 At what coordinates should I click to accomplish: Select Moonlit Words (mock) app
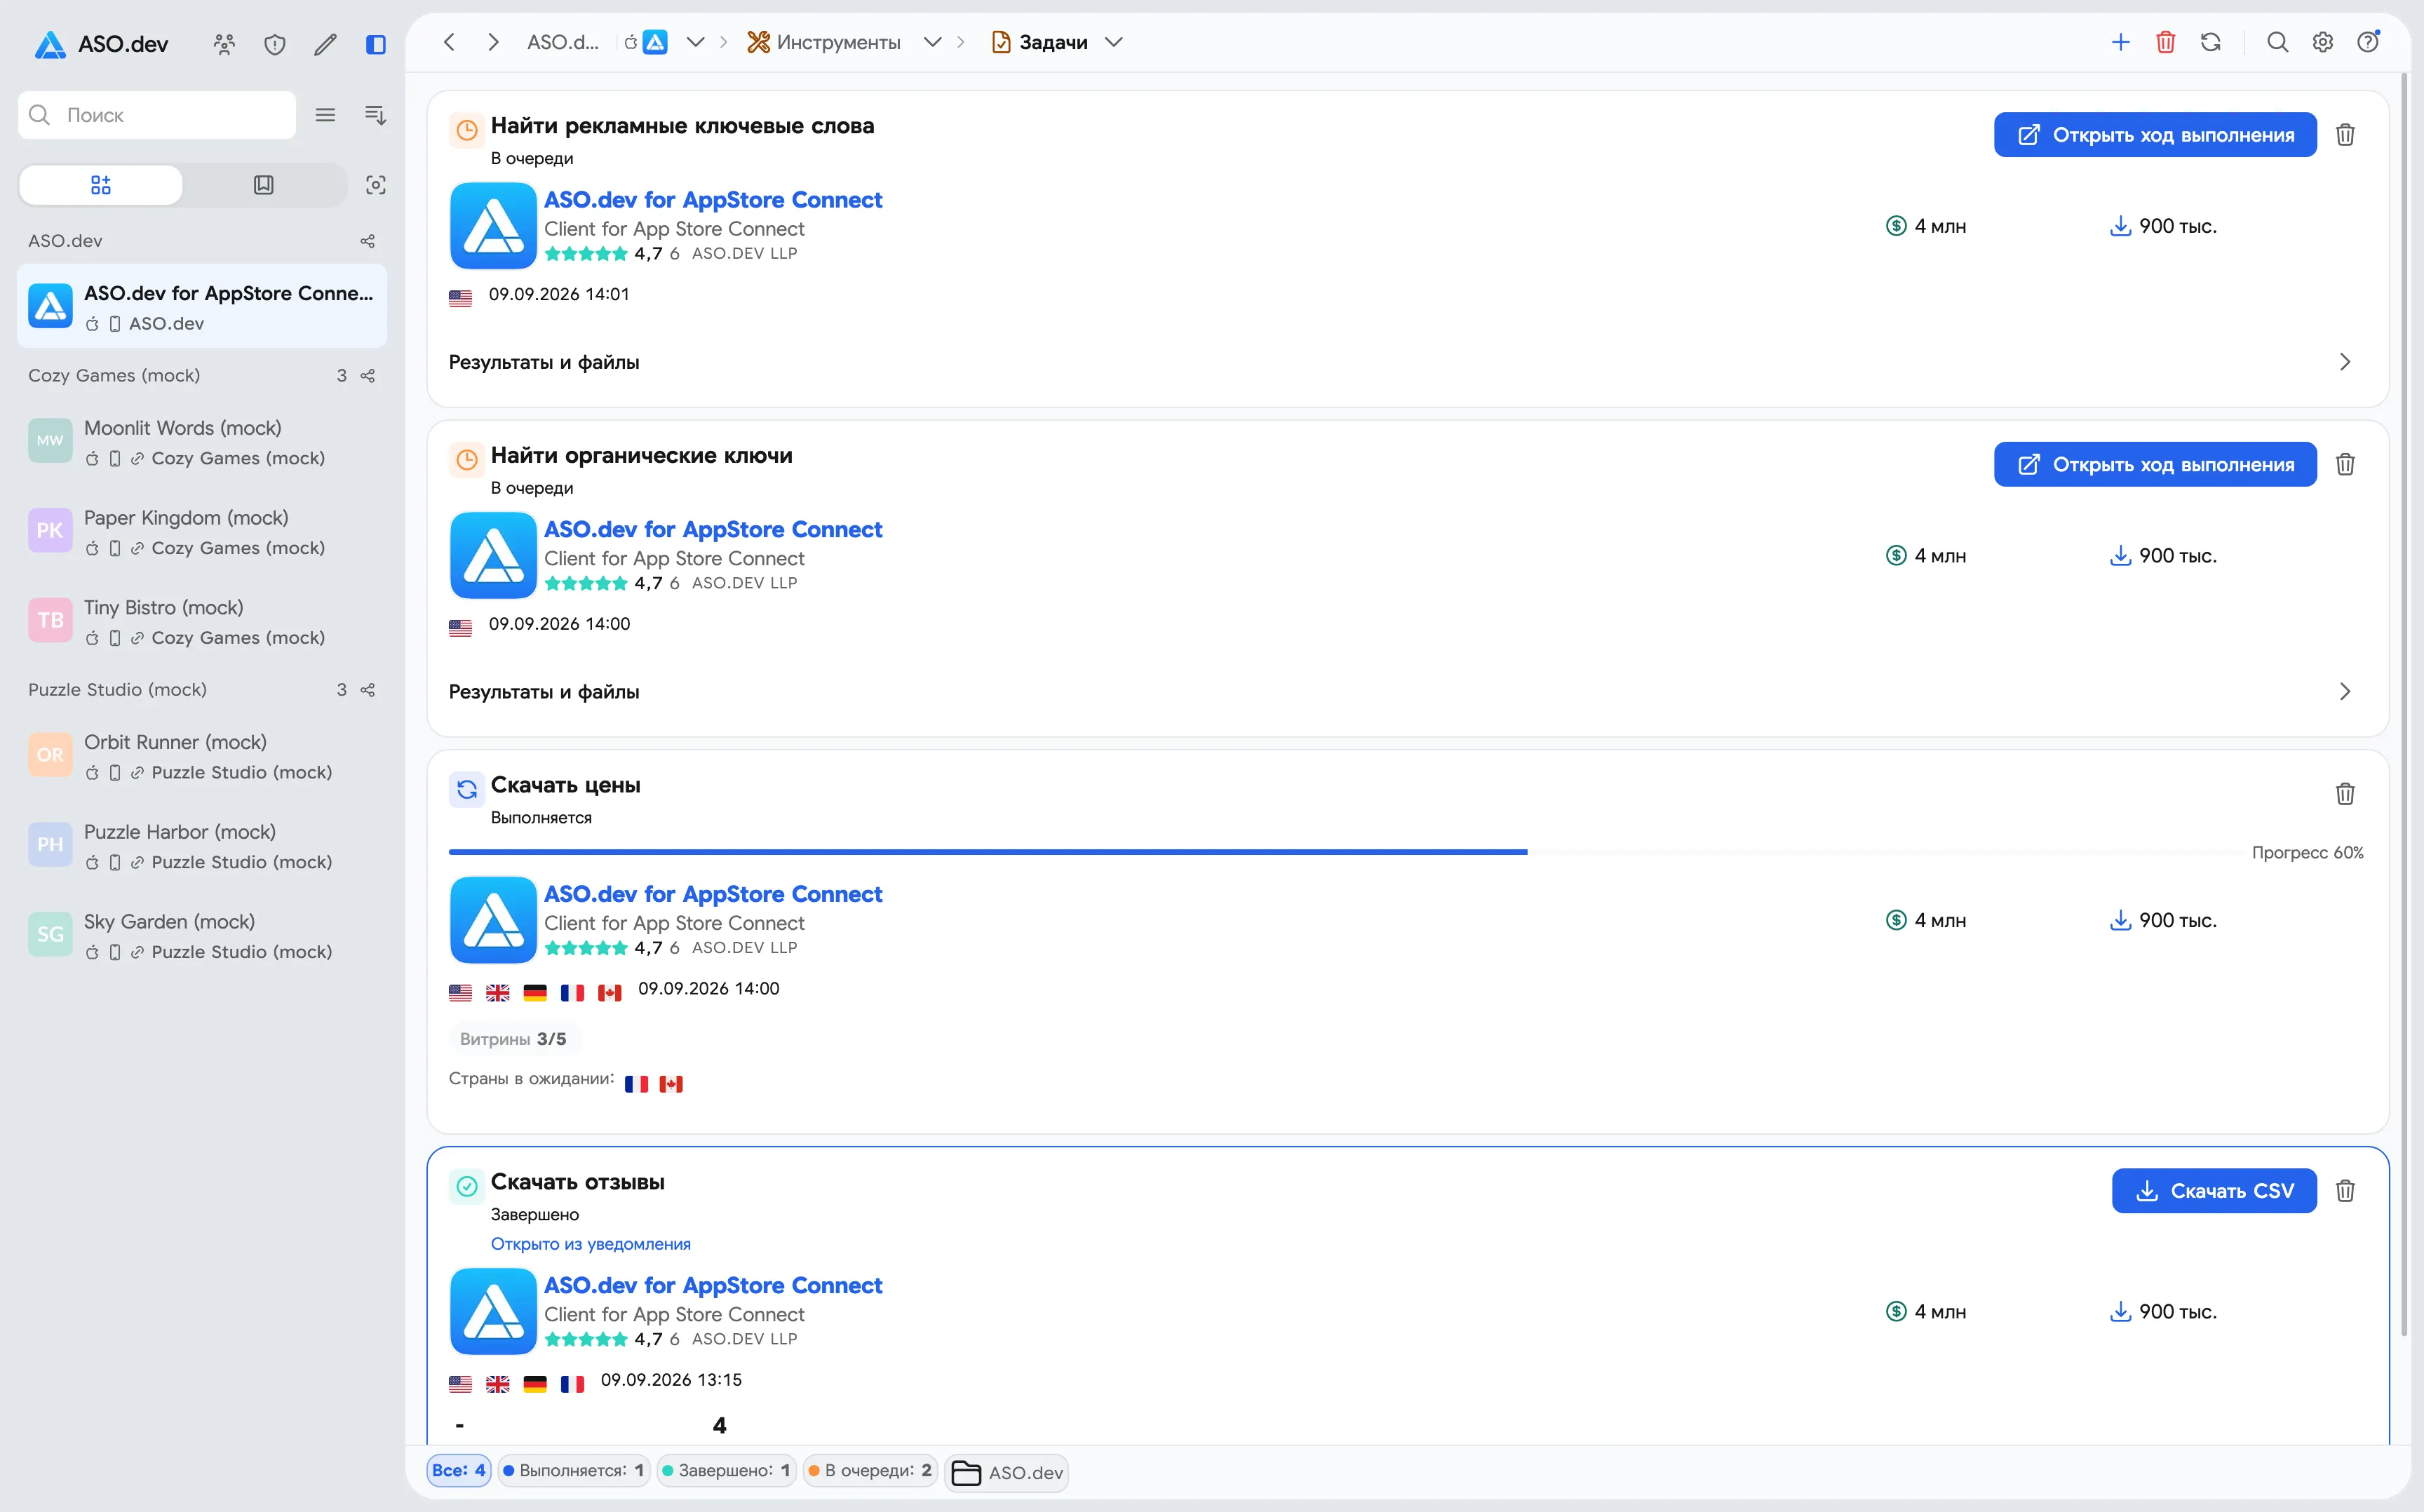point(202,442)
